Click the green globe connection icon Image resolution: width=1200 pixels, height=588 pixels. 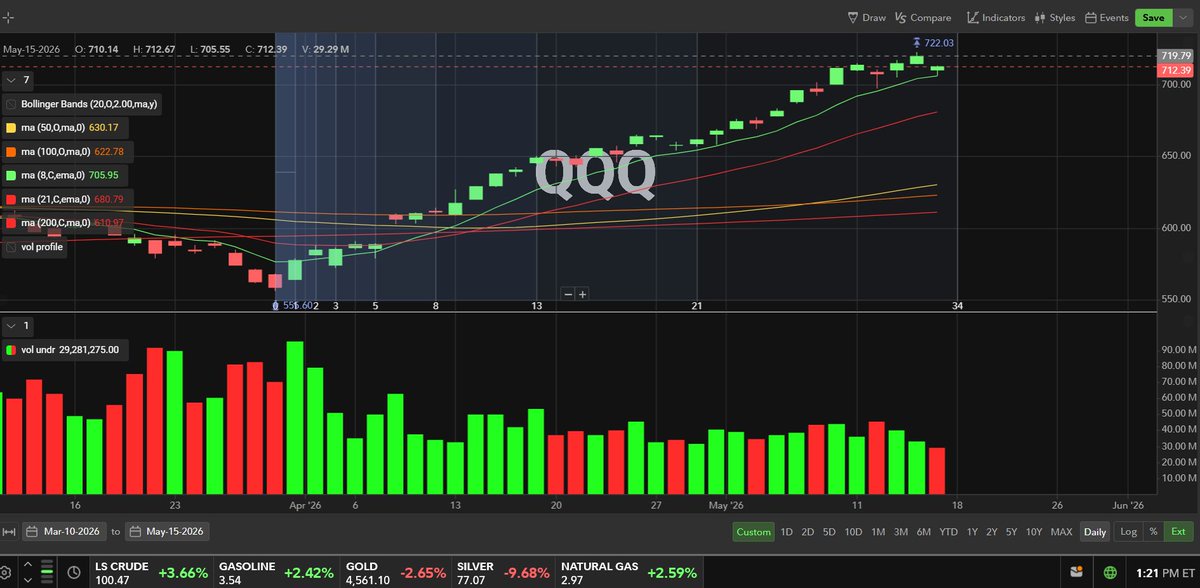tap(1109, 573)
